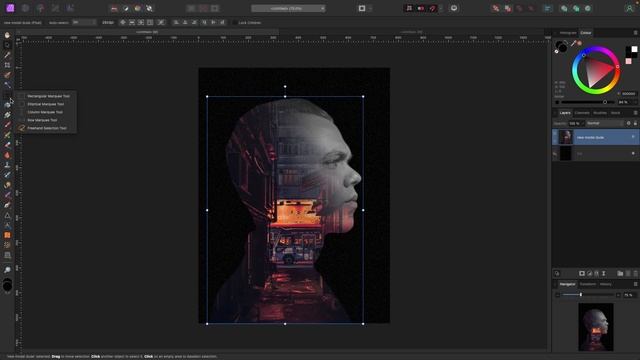
Task: Hide the selected top layer
Action: [x=633, y=137]
